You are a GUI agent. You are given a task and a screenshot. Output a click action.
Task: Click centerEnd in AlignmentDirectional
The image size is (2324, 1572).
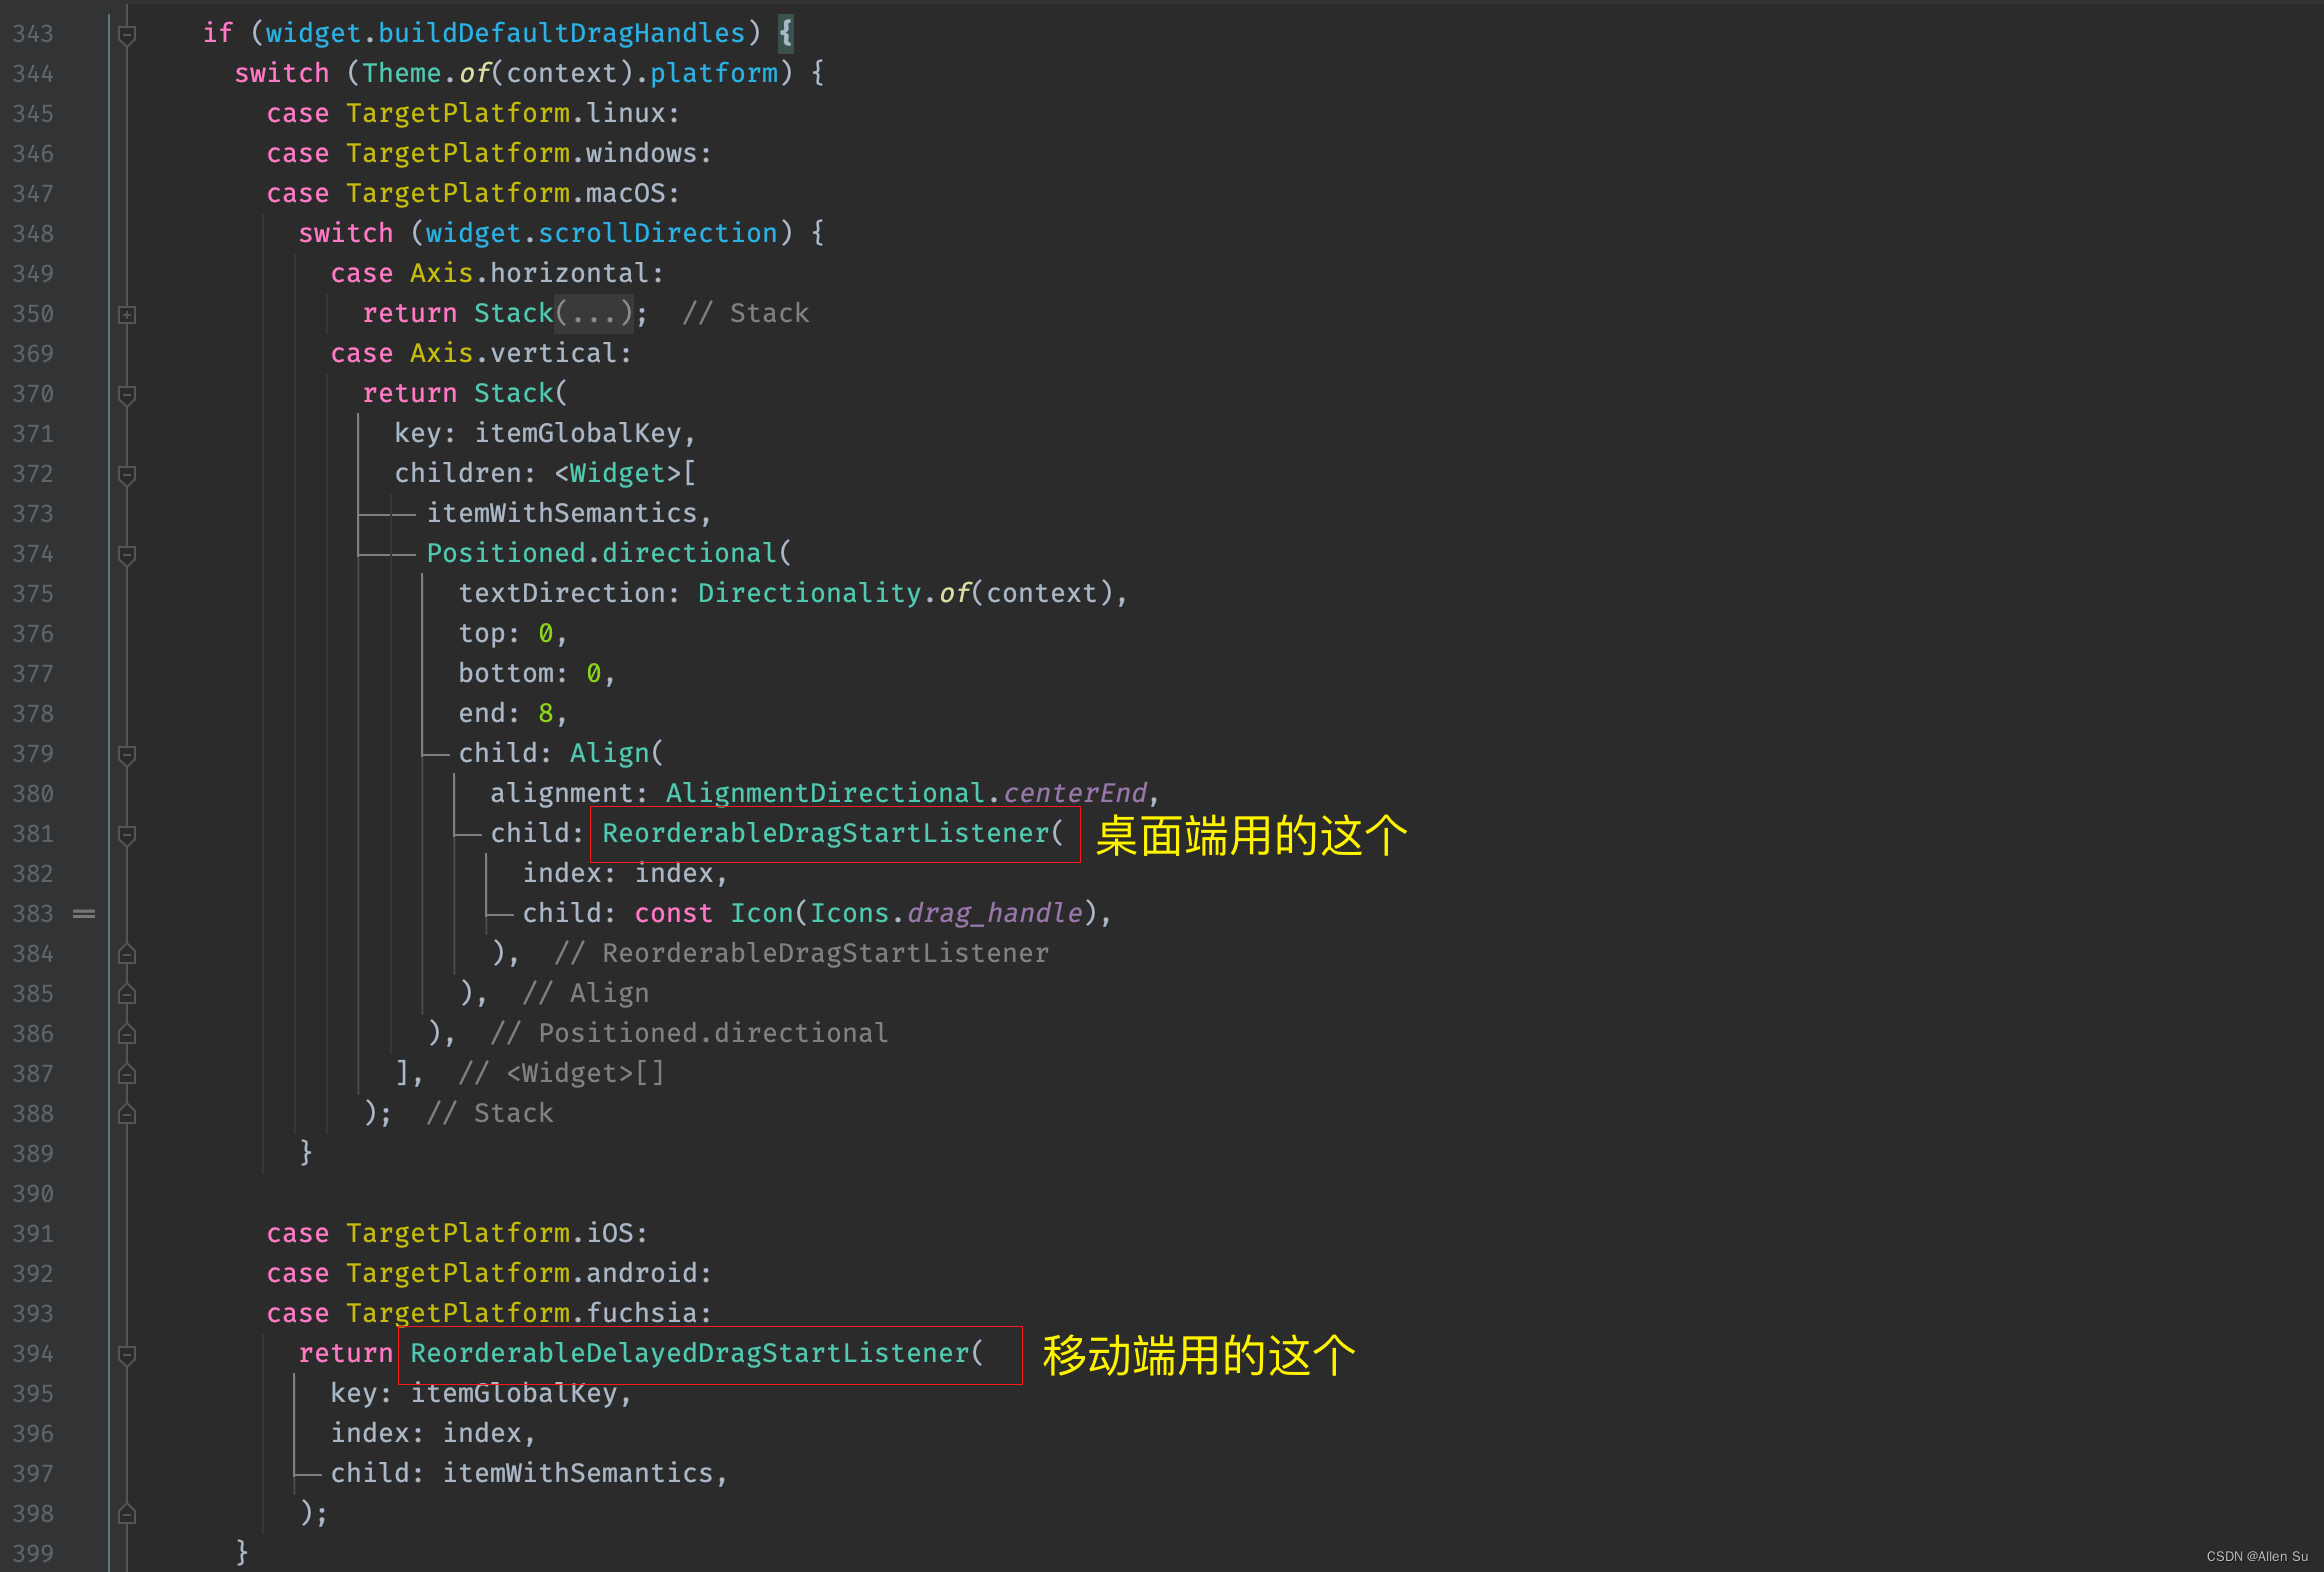[1074, 794]
